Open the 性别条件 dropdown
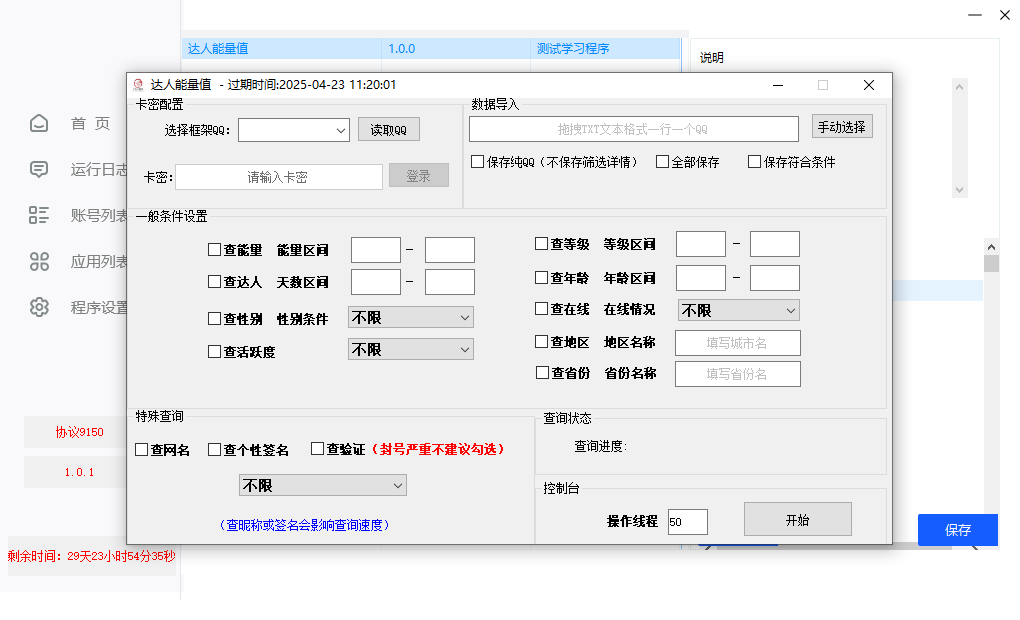The image size is (1020, 620). click(x=410, y=318)
